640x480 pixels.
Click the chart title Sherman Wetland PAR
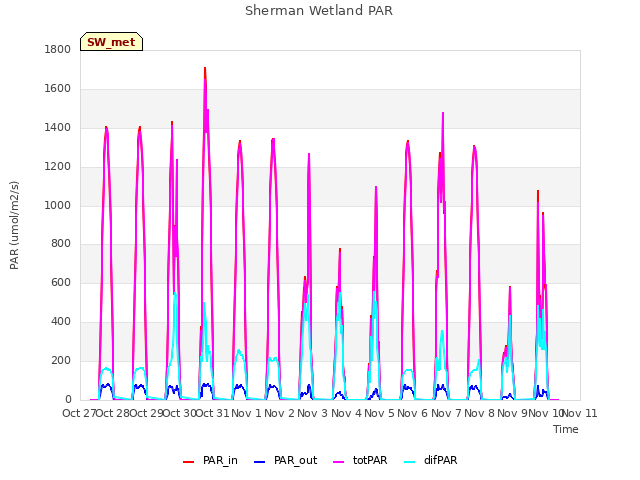(319, 10)
